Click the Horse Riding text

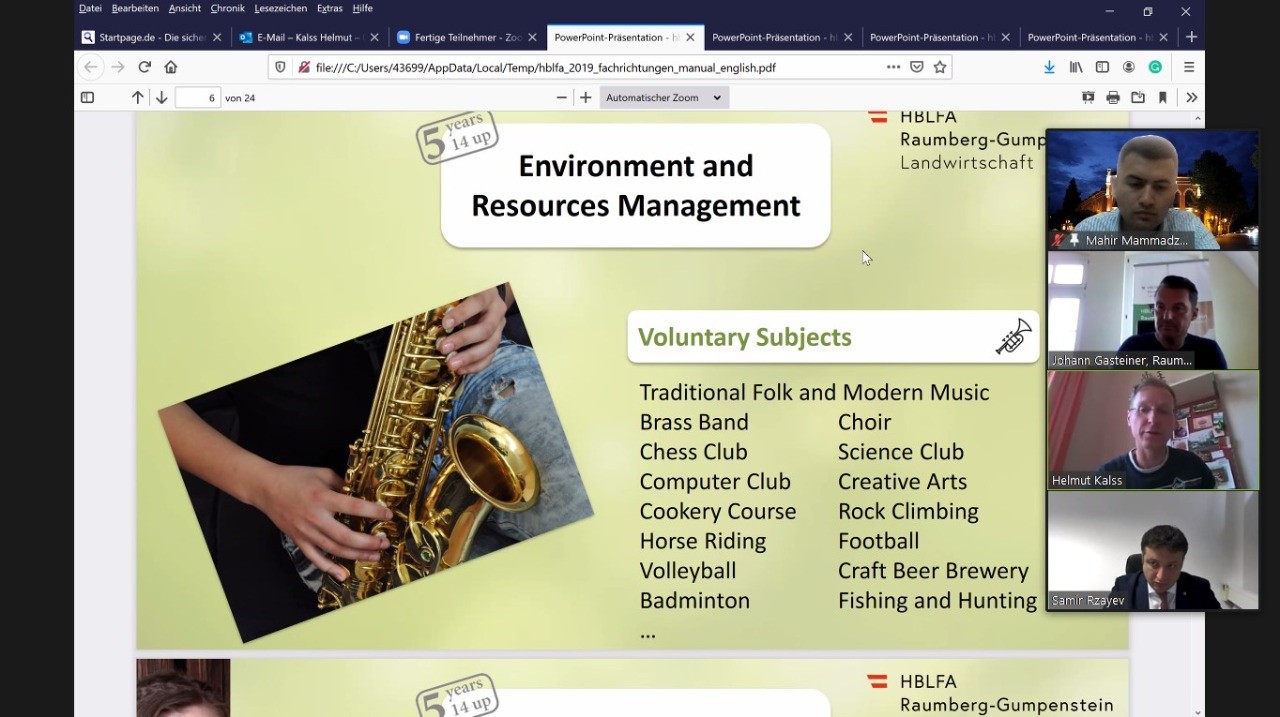[x=703, y=541]
